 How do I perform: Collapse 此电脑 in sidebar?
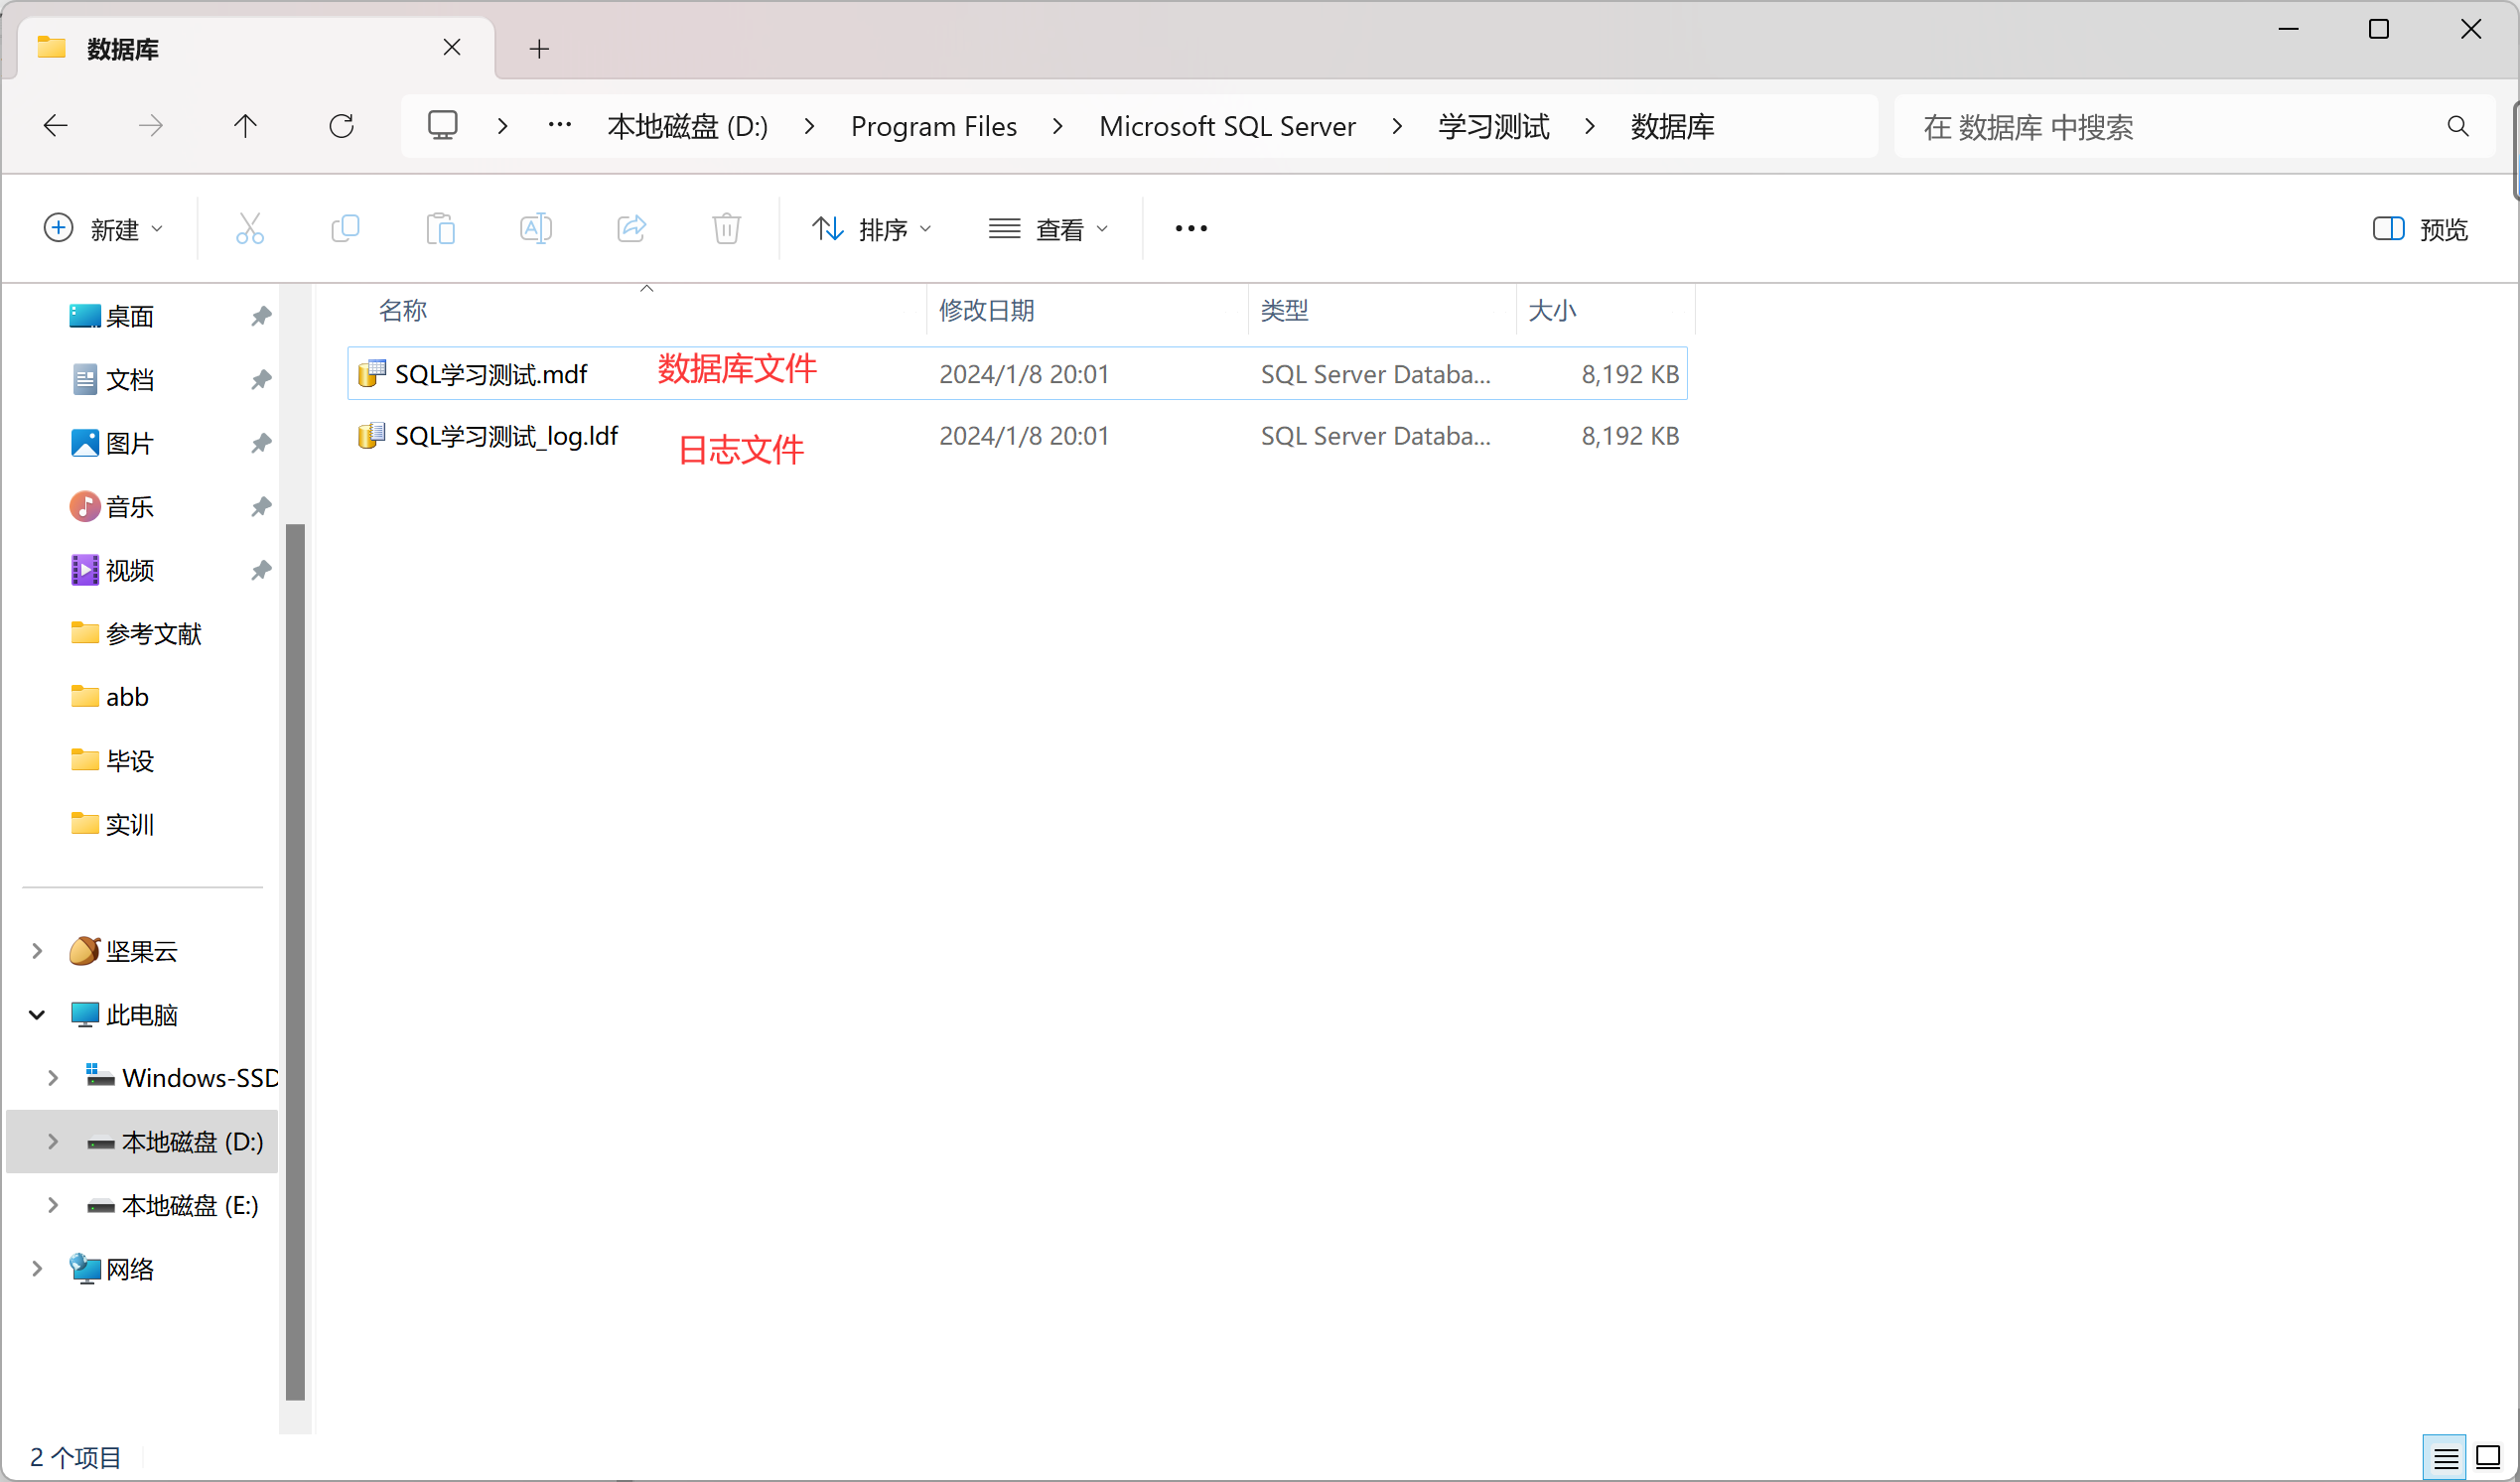click(x=36, y=1014)
